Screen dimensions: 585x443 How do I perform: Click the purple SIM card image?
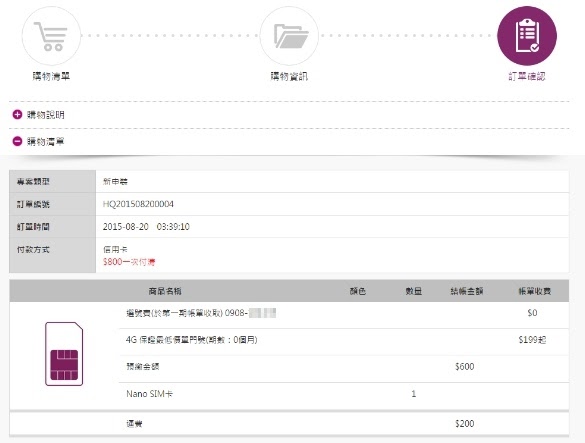(x=64, y=353)
